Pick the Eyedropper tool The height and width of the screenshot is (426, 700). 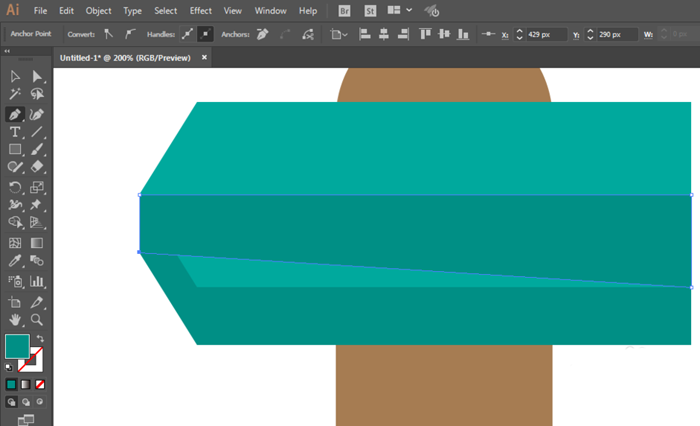15,261
